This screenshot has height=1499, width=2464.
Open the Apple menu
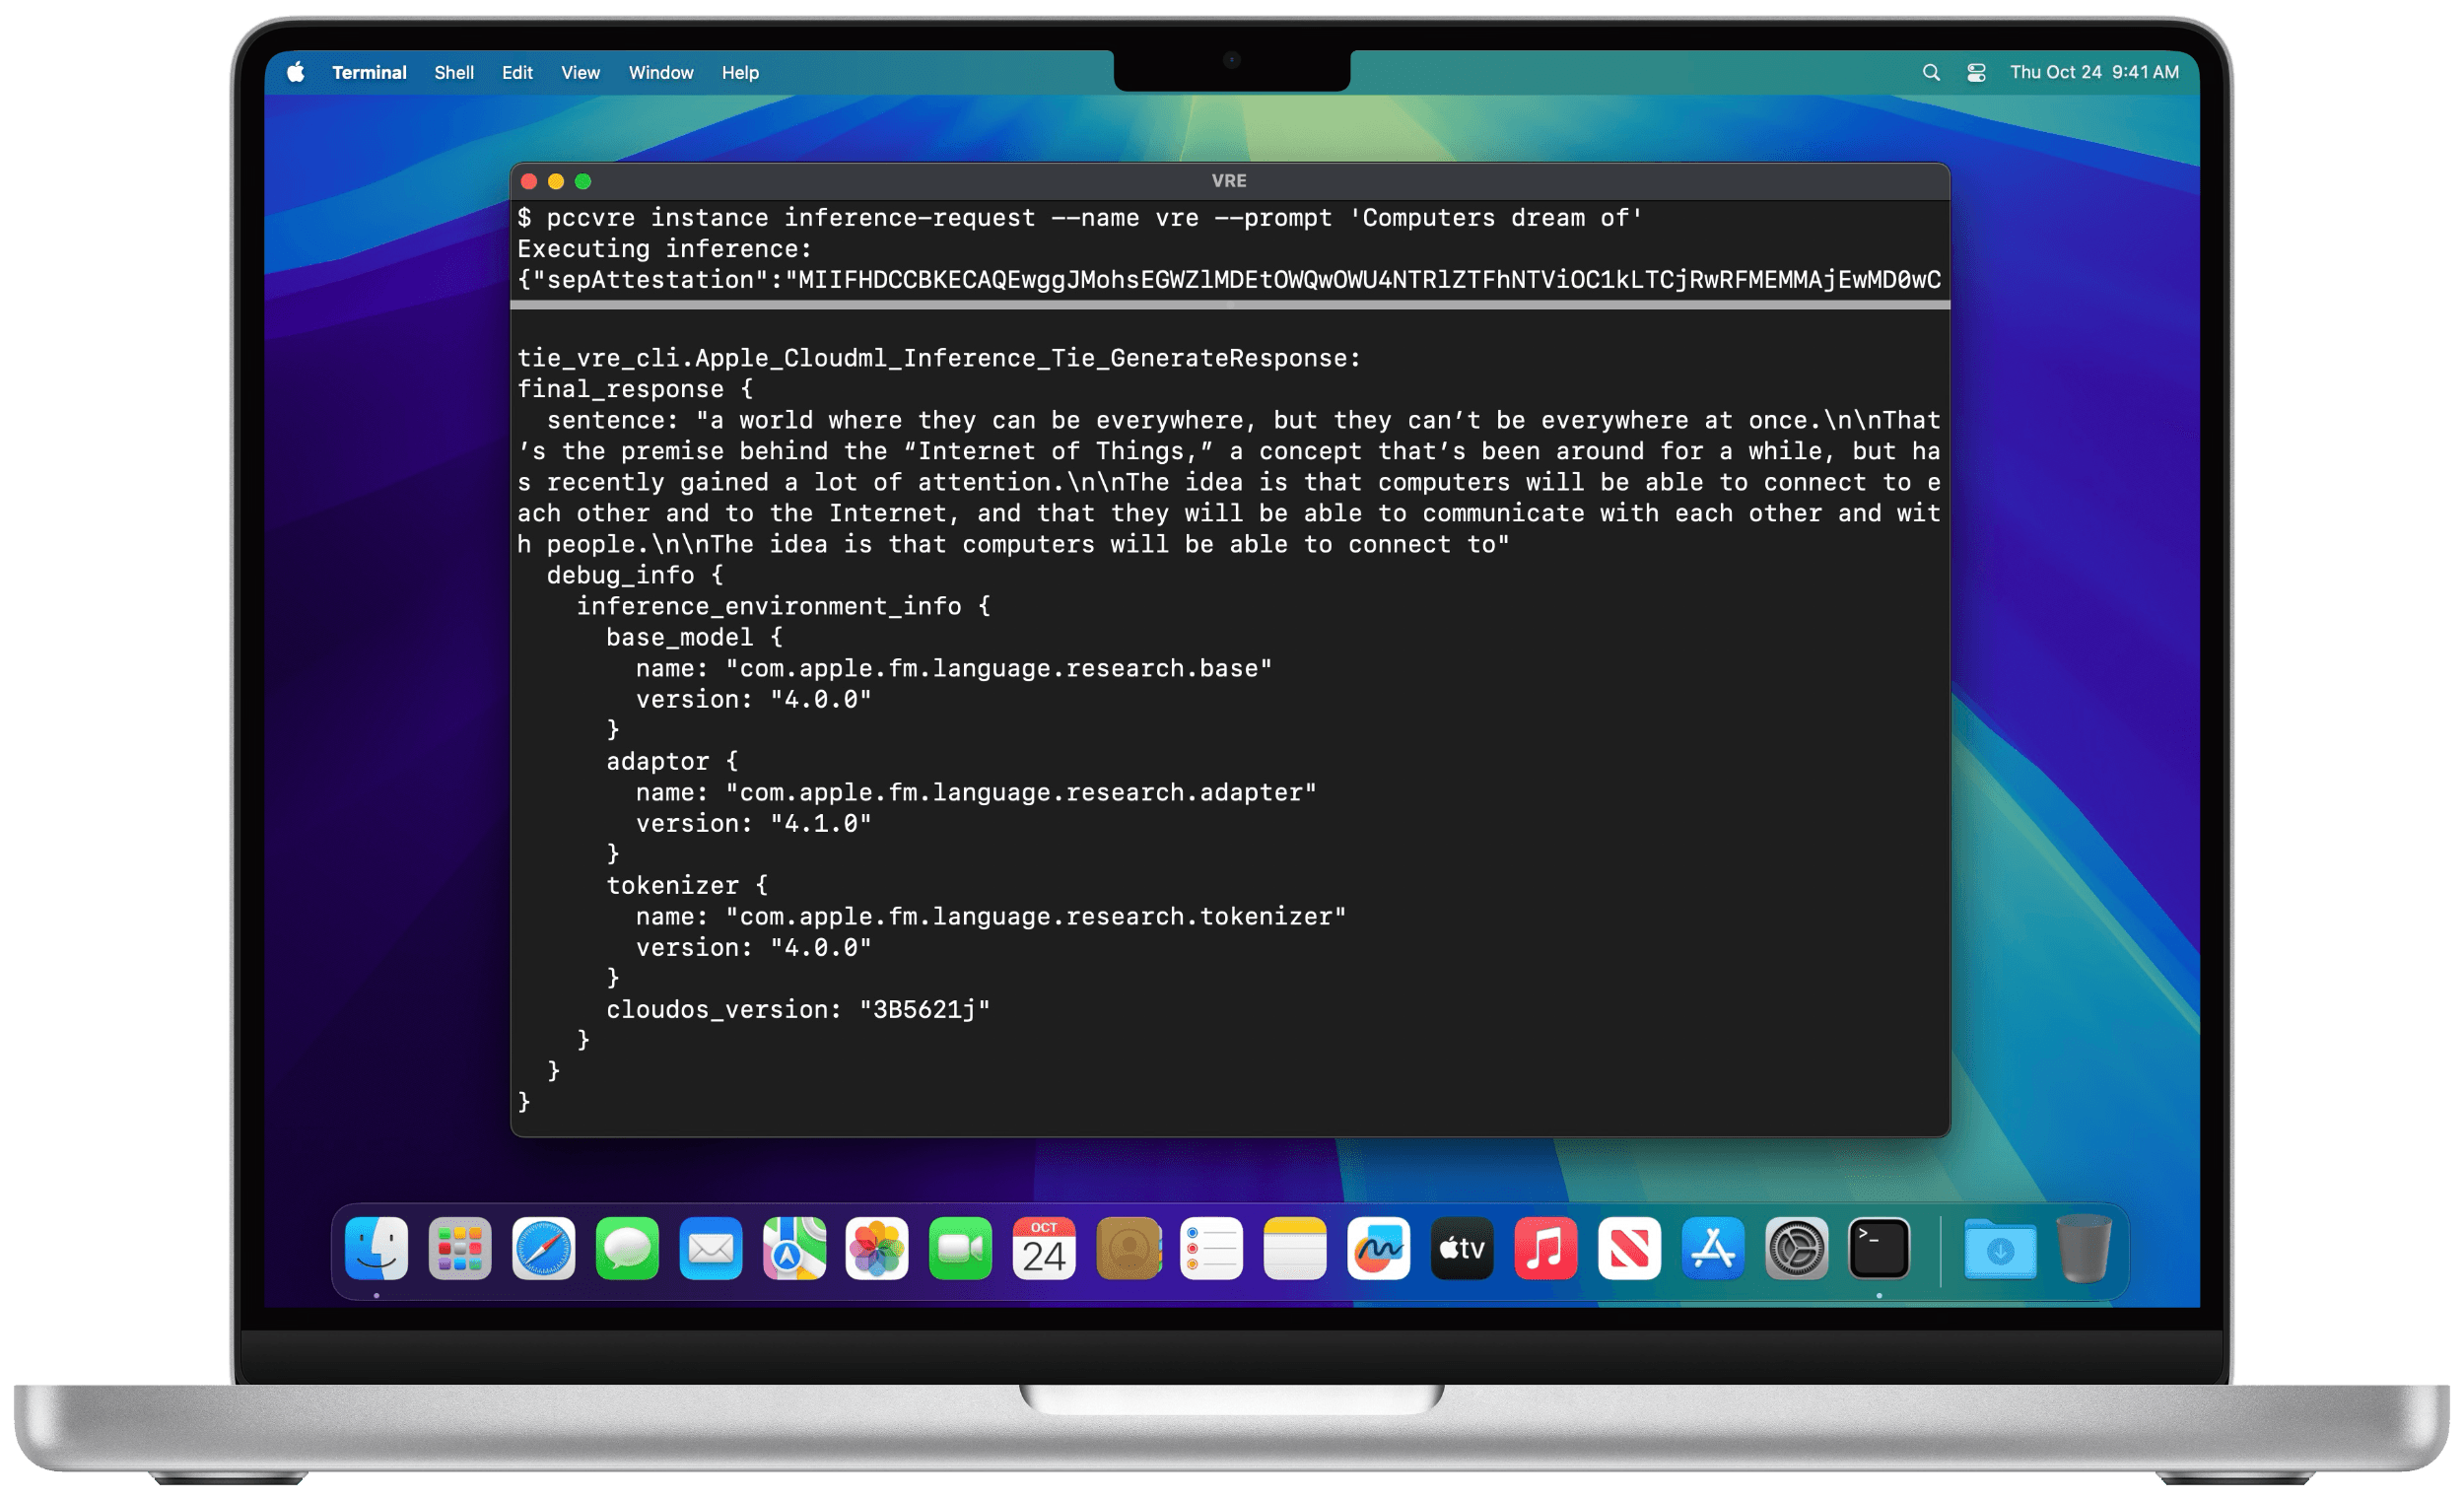(x=295, y=72)
